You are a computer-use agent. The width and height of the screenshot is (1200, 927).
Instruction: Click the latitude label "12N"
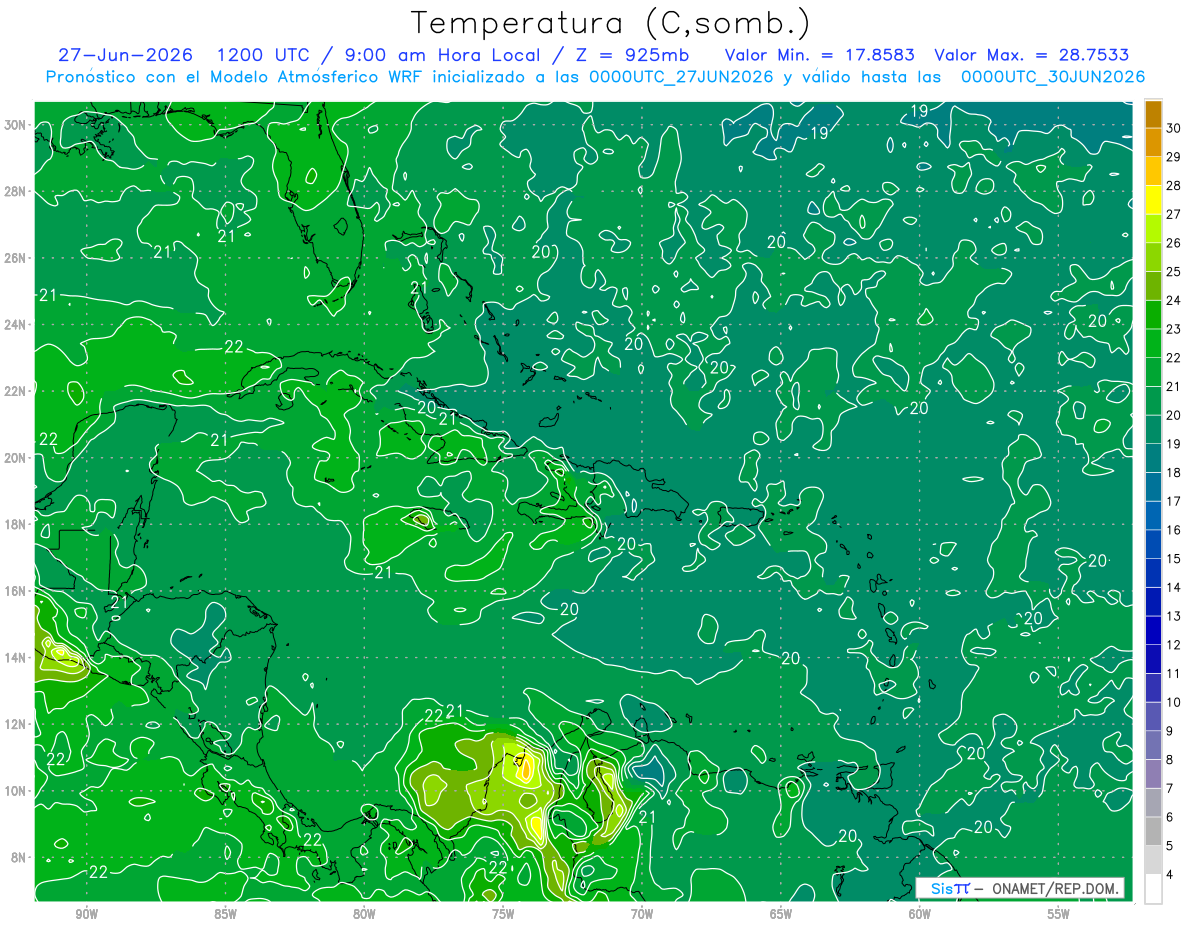coord(17,724)
